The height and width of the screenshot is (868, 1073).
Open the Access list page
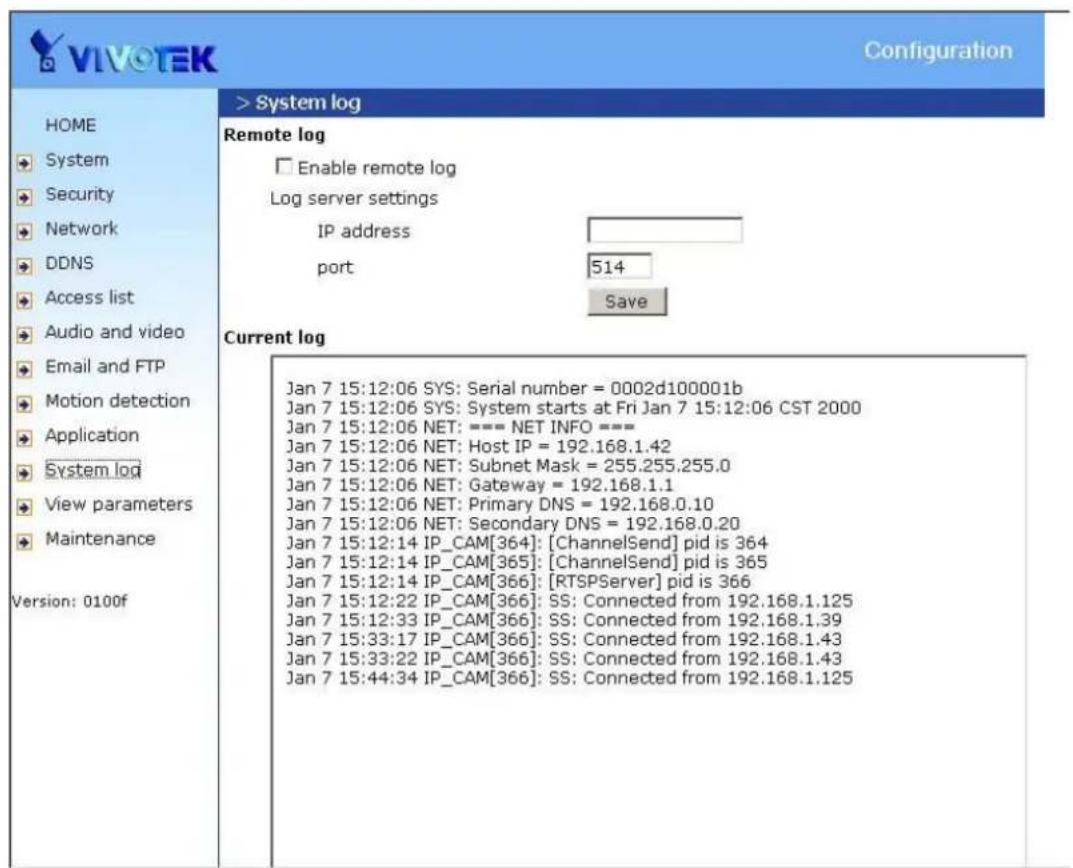coord(90,297)
